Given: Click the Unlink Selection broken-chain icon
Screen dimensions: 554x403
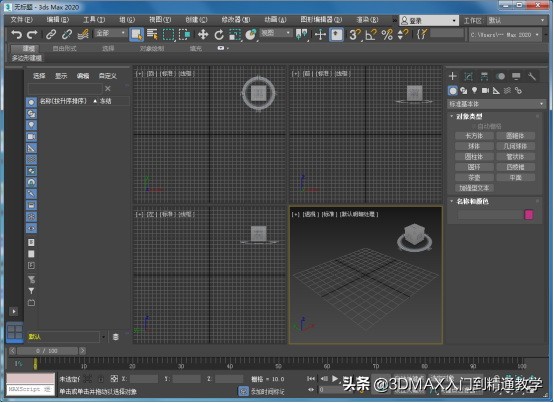Looking at the screenshot, I should pyautogui.click(x=67, y=34).
